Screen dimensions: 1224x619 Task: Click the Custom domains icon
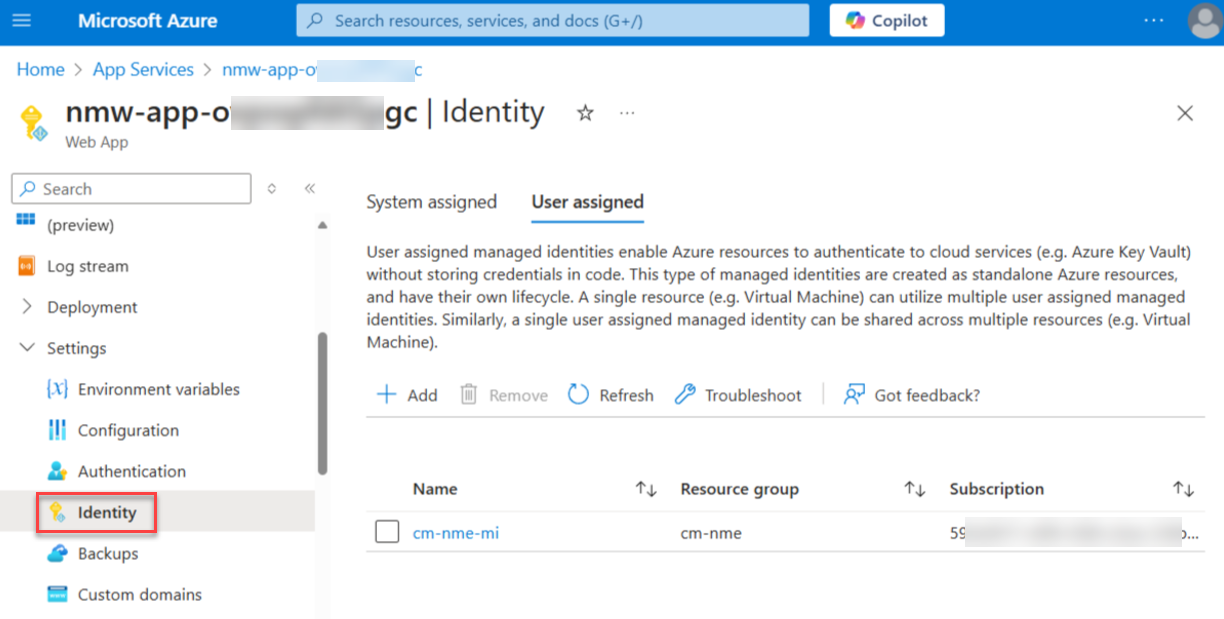[57, 594]
